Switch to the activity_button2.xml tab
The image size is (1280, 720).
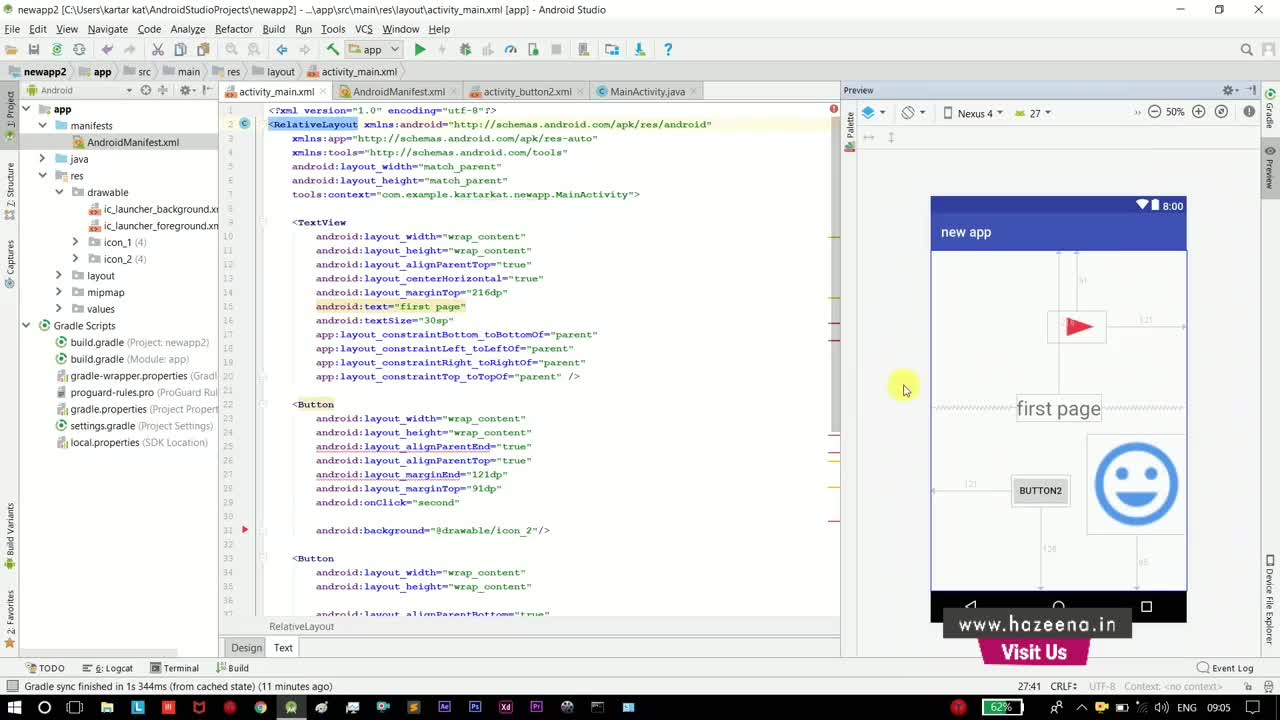(x=527, y=91)
